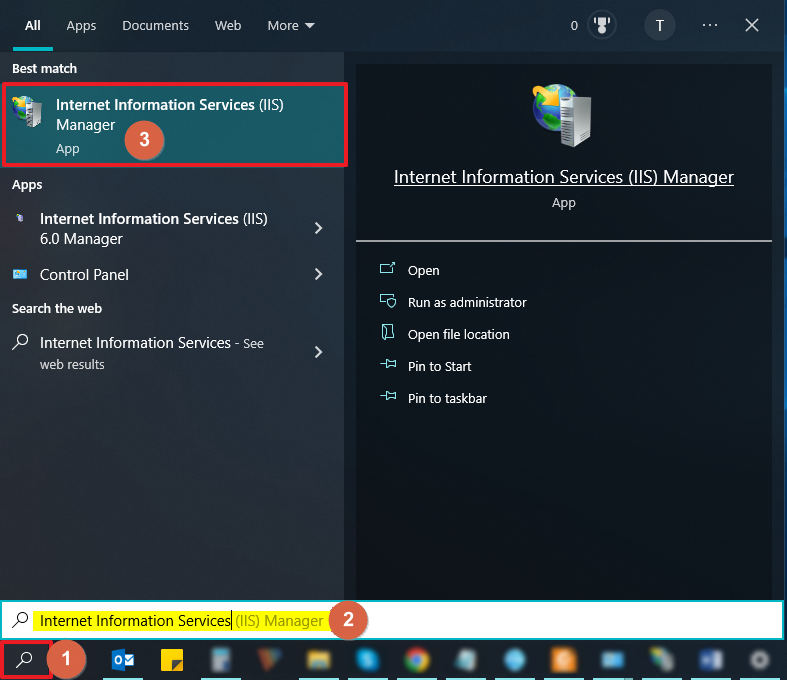Click the Open action window icon
The height and width of the screenshot is (680, 787).
(387, 268)
